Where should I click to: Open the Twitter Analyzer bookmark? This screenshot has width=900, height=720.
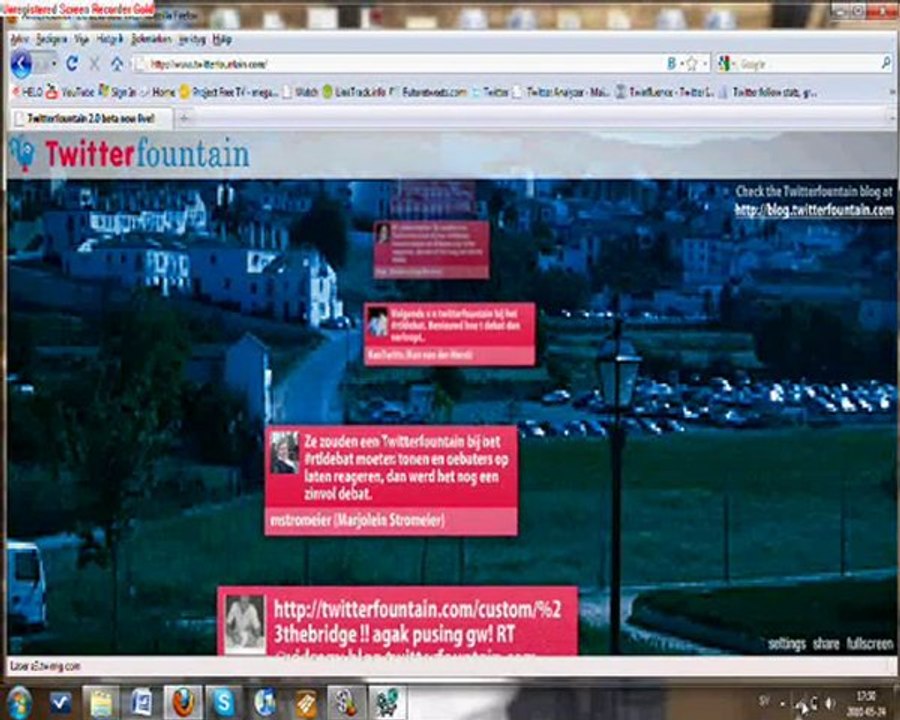[x=561, y=92]
